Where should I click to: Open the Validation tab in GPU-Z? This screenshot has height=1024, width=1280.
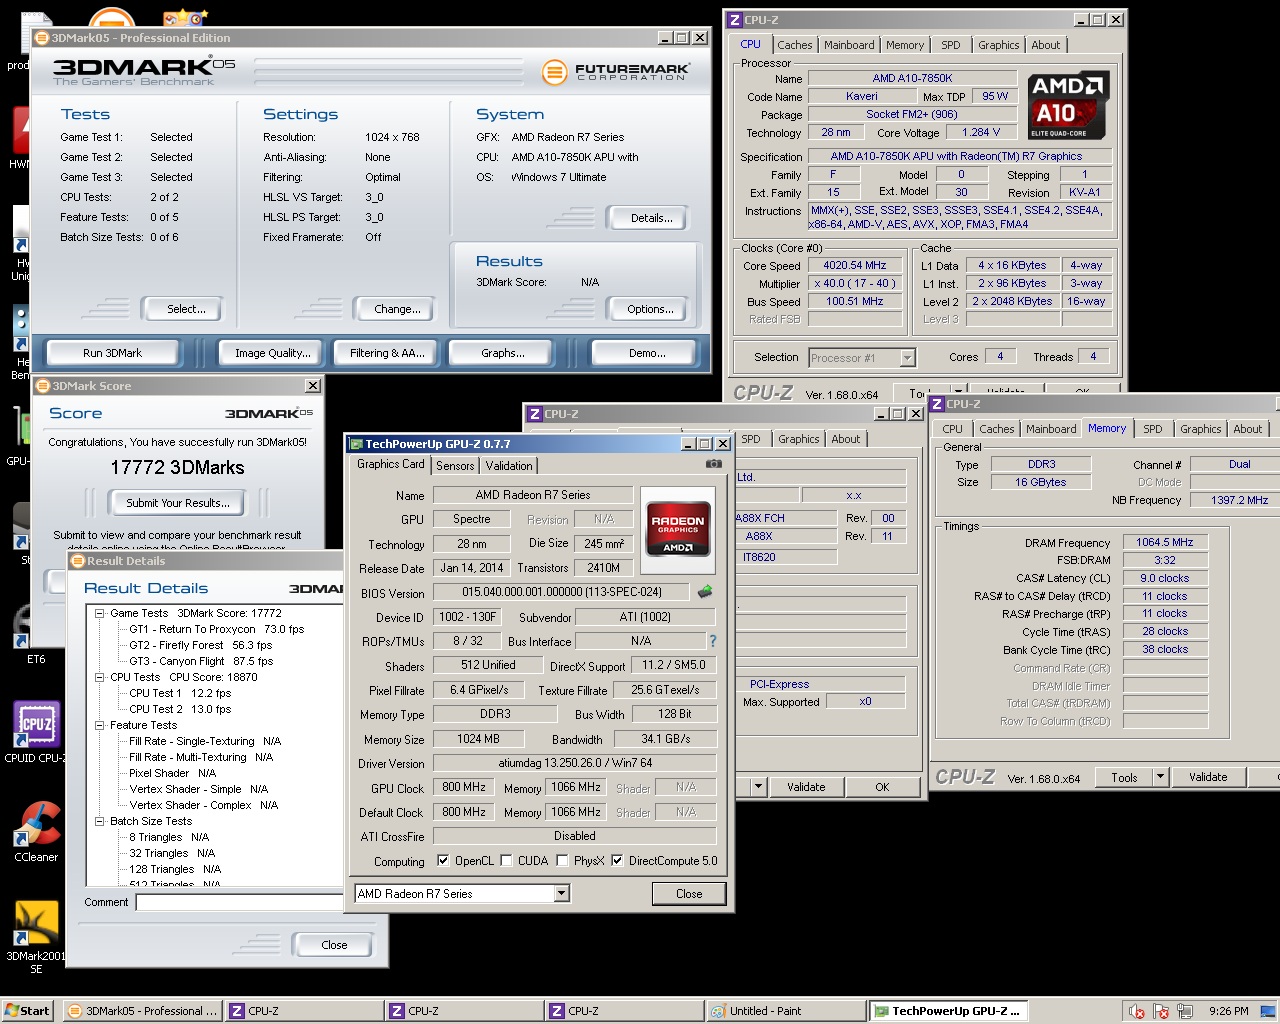click(x=509, y=466)
